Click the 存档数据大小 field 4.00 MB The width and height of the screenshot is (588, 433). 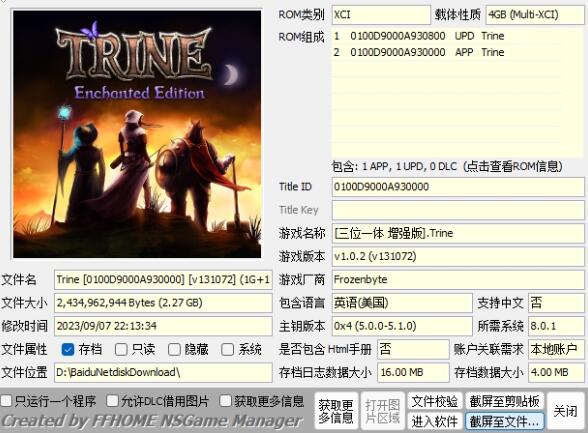pos(556,373)
